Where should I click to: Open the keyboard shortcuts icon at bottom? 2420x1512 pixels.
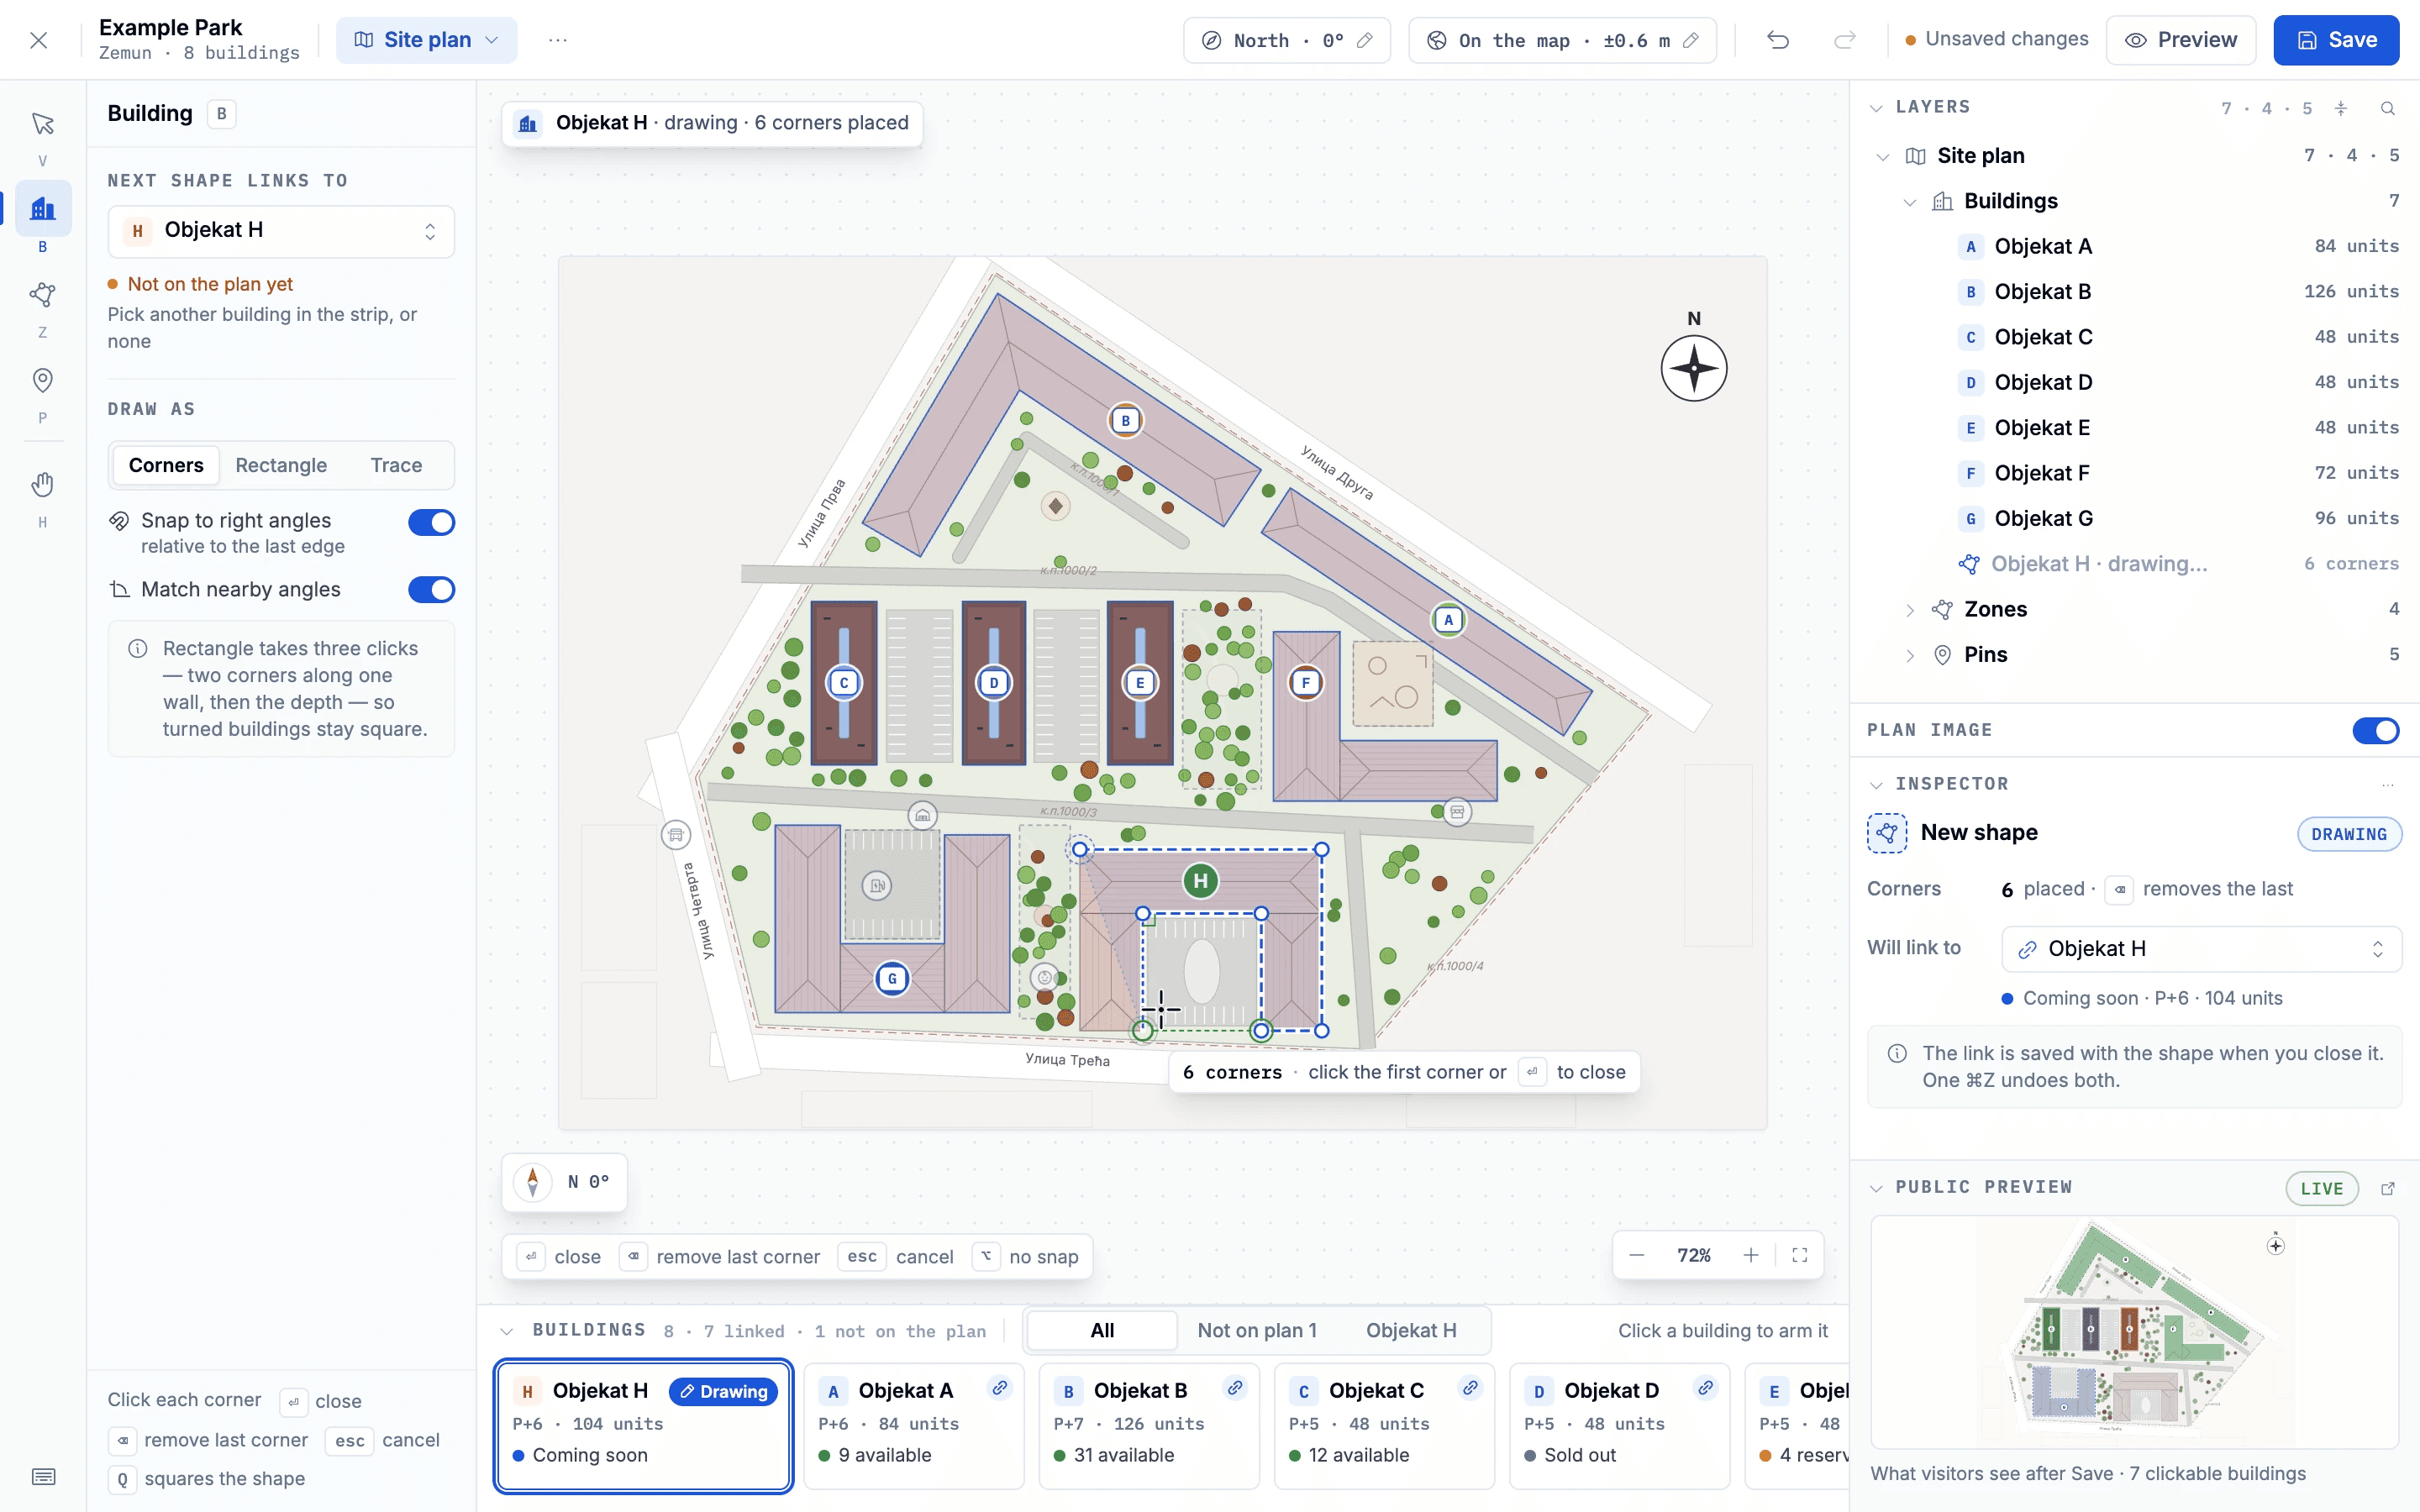[x=43, y=1476]
